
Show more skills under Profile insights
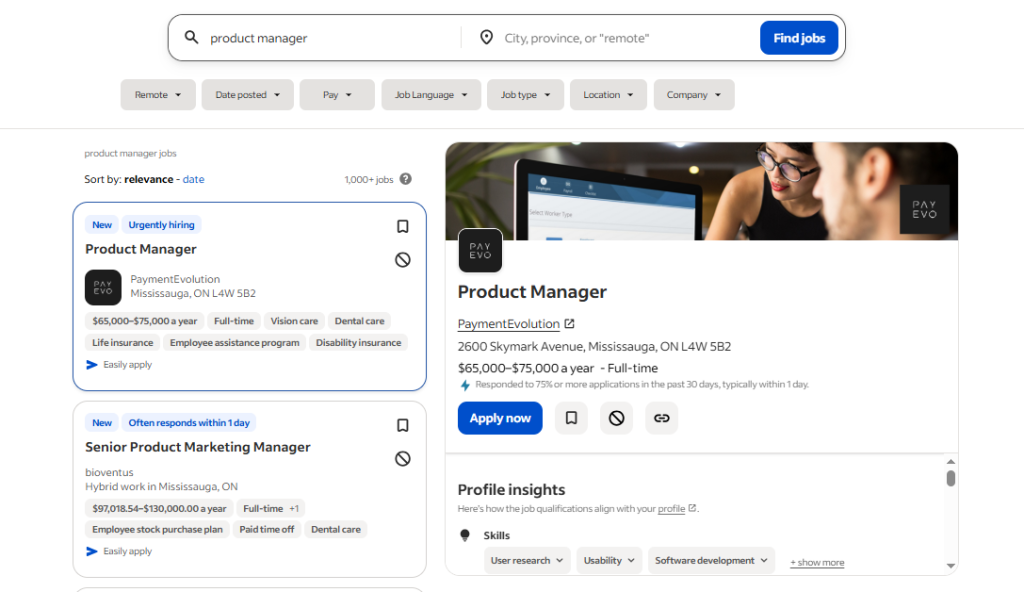pos(816,562)
